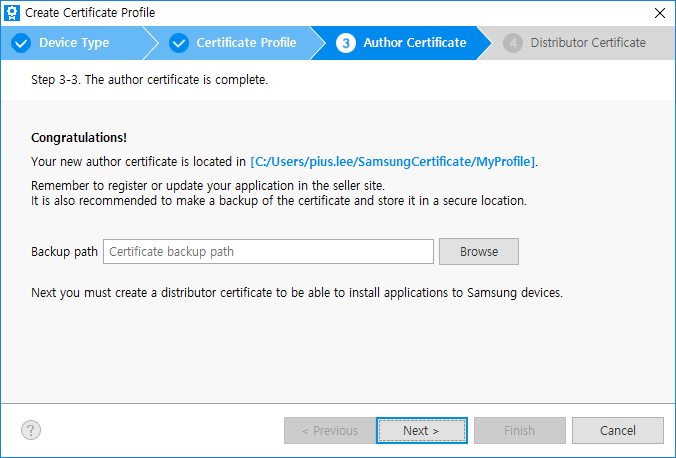Click the Backup path label

[x=64, y=251]
